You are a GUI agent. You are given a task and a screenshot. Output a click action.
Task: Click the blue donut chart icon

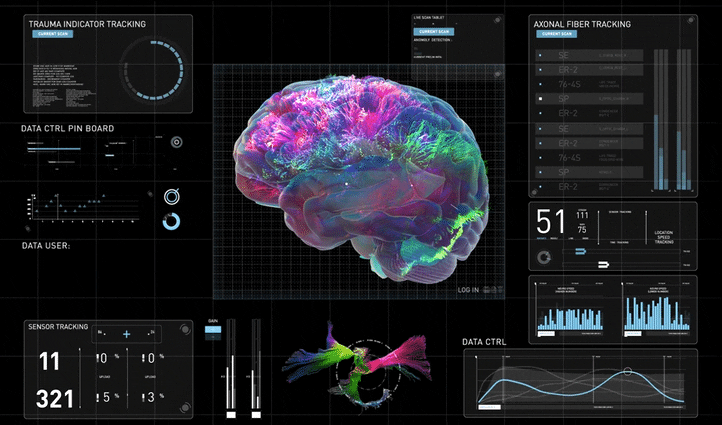click(x=171, y=221)
